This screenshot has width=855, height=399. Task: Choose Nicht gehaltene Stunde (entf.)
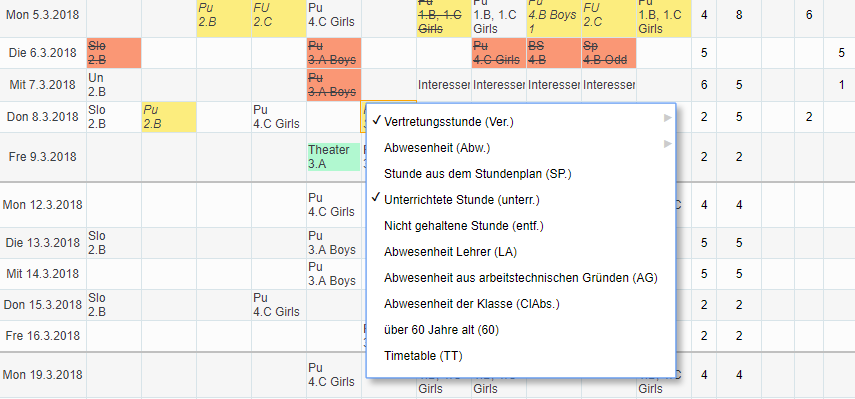coord(521,226)
